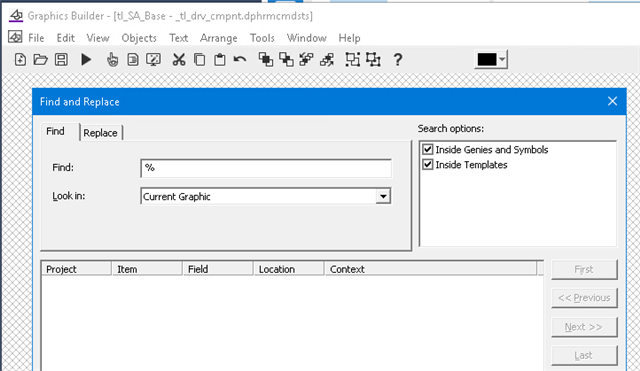The width and height of the screenshot is (640, 371).
Task: Click the Next >> button
Action: pyautogui.click(x=584, y=327)
